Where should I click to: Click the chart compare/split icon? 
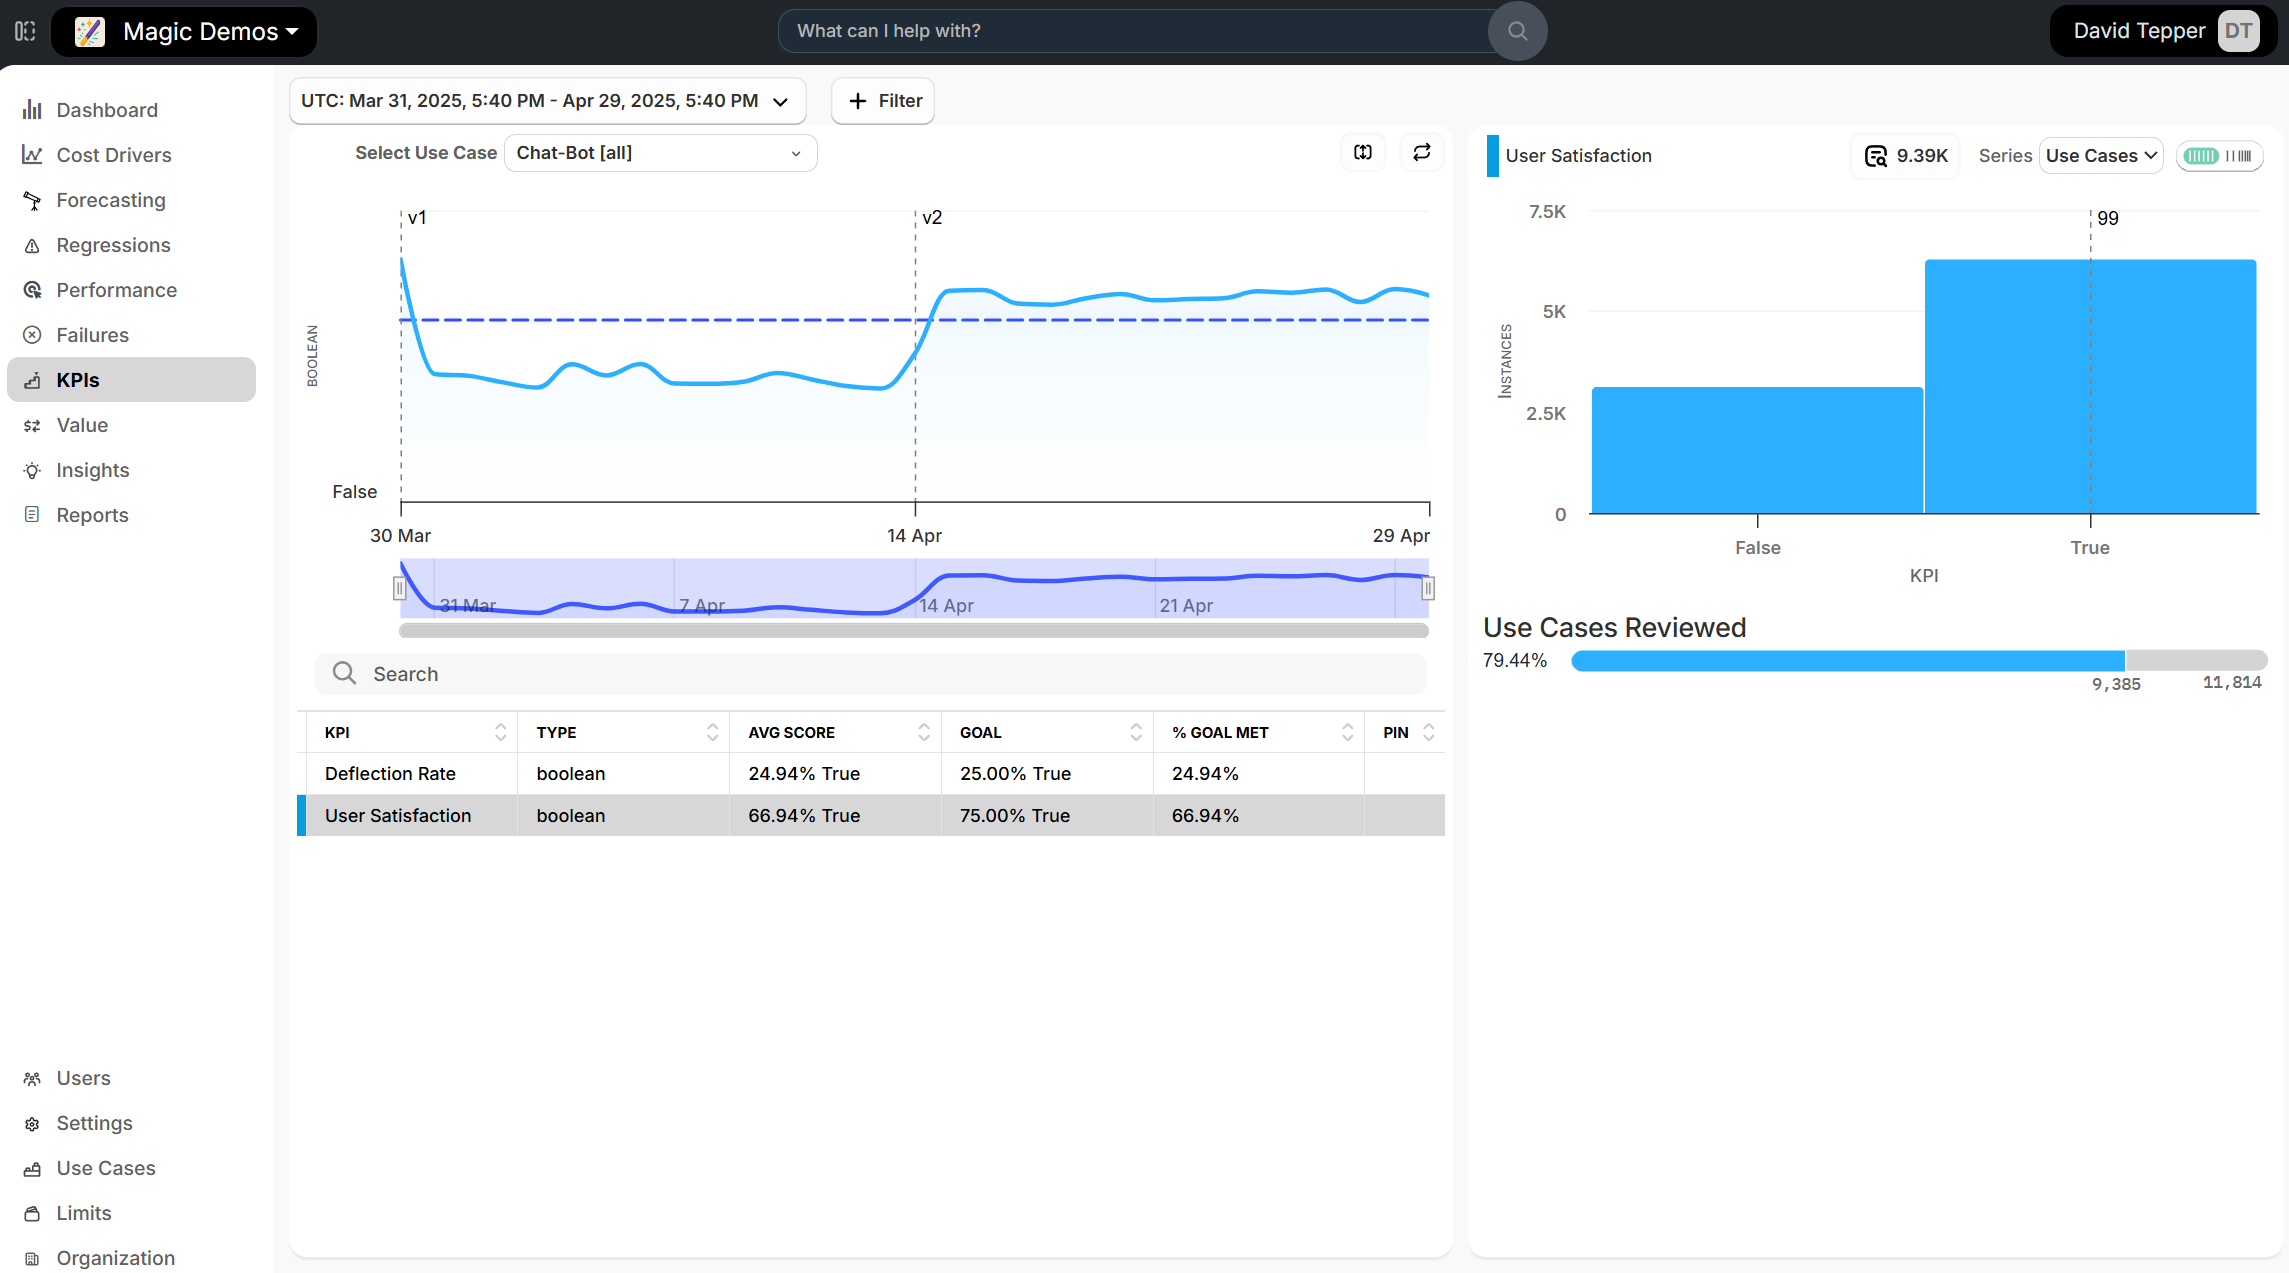click(x=1363, y=152)
